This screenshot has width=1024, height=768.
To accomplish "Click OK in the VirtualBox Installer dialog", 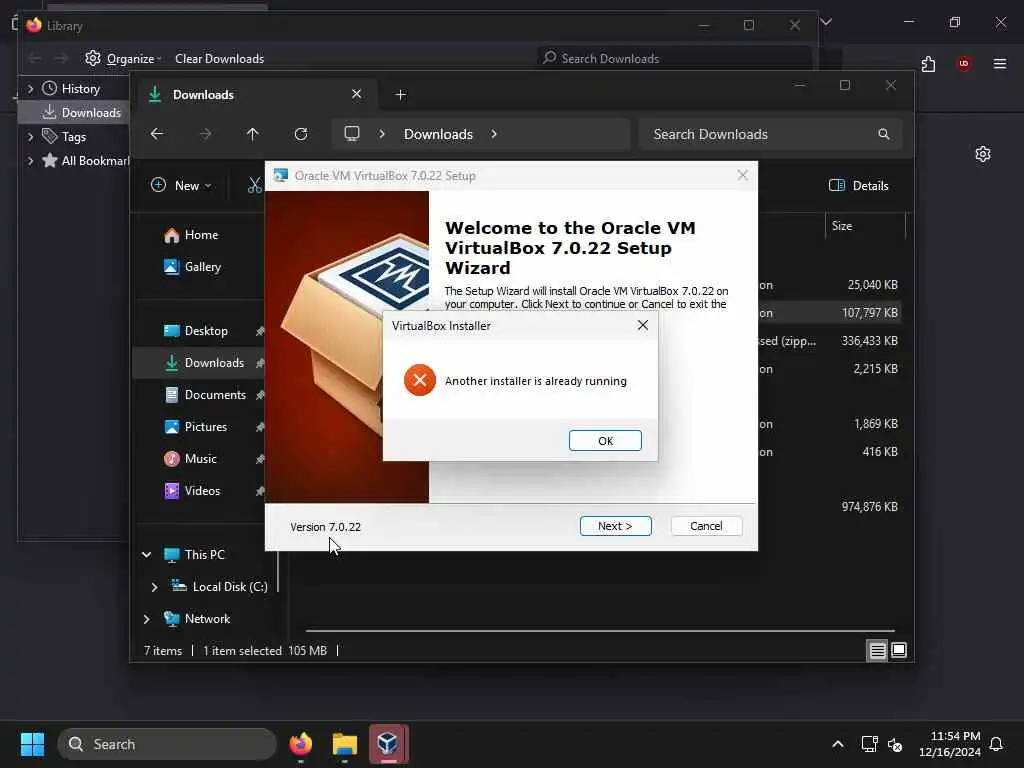I will (605, 441).
